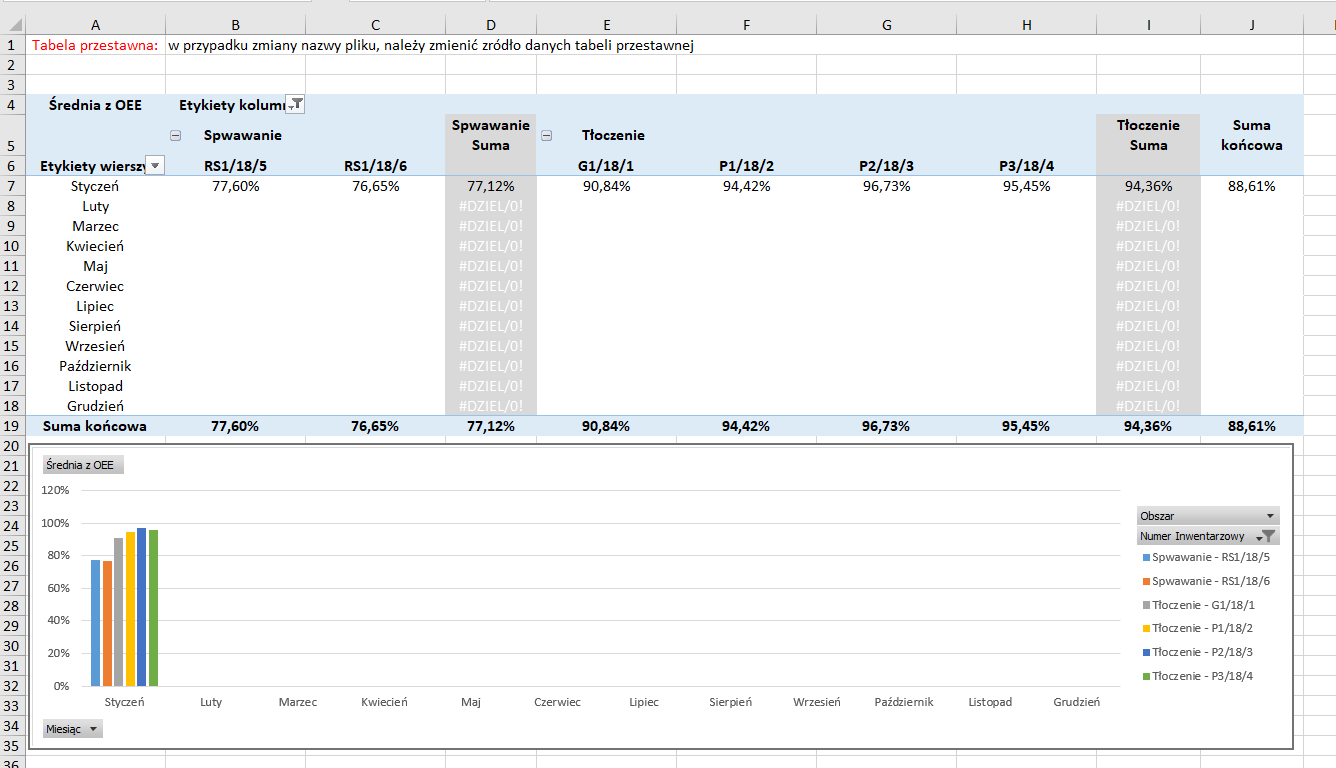Select the red Tabela przestawna cell
Image resolution: width=1336 pixels, height=768 pixels.
95,45
